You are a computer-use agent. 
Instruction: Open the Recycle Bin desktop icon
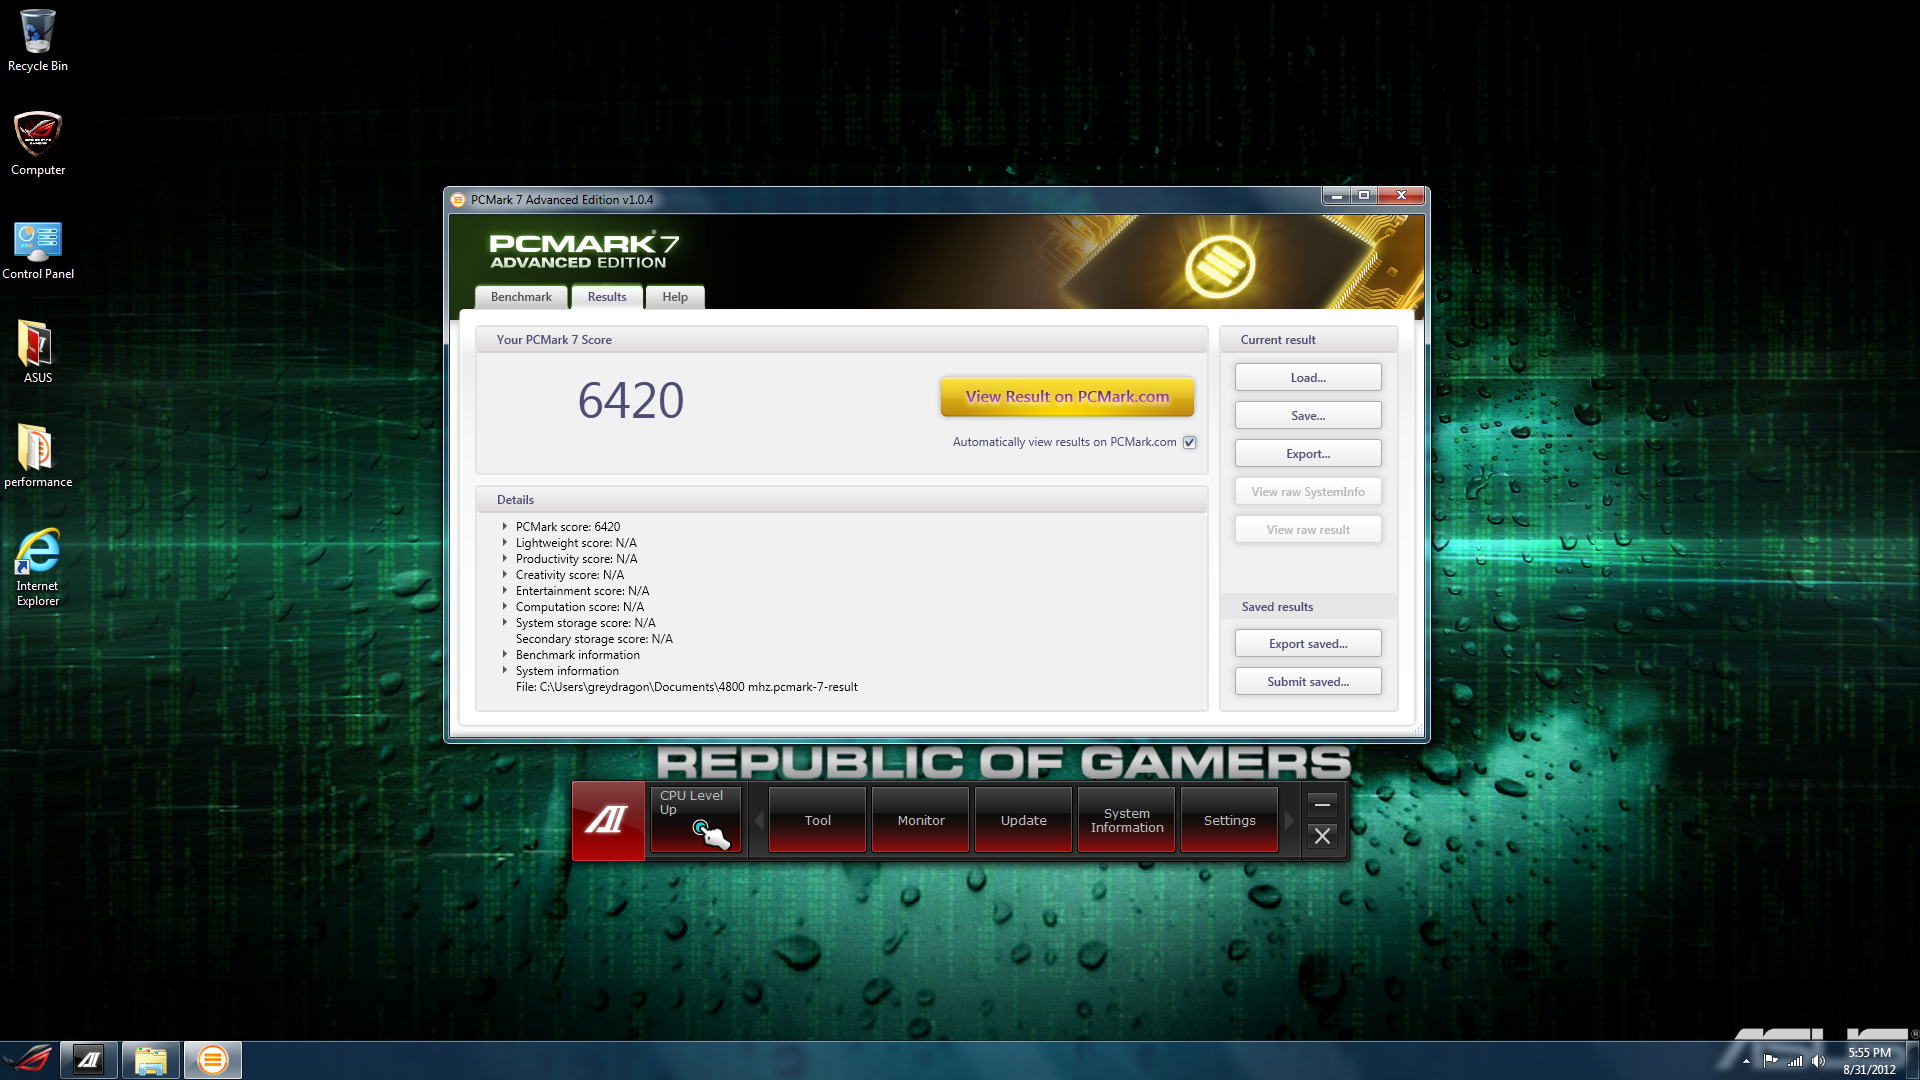tap(37, 40)
